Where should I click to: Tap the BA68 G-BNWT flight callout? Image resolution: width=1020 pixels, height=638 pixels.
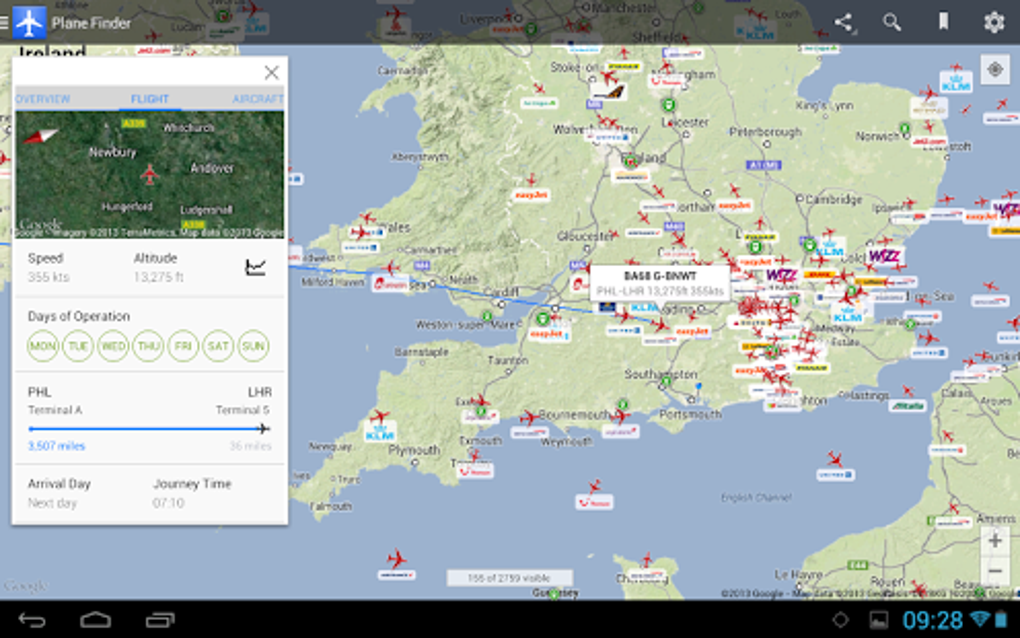[660, 284]
